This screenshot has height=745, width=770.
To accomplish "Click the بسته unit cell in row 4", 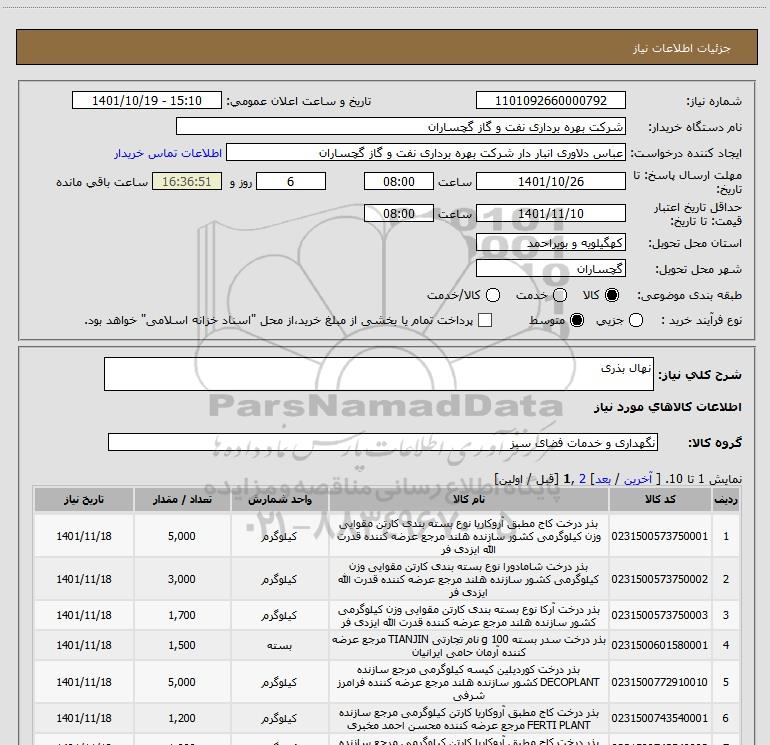I will point(279,645).
